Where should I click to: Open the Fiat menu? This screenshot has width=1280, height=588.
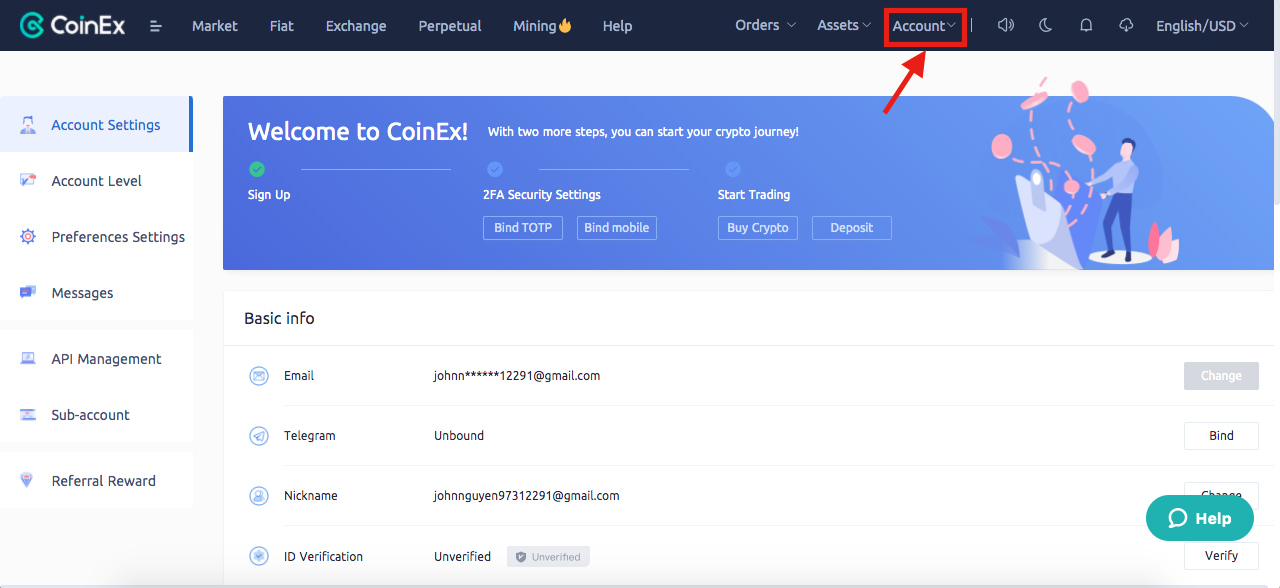[x=282, y=26]
